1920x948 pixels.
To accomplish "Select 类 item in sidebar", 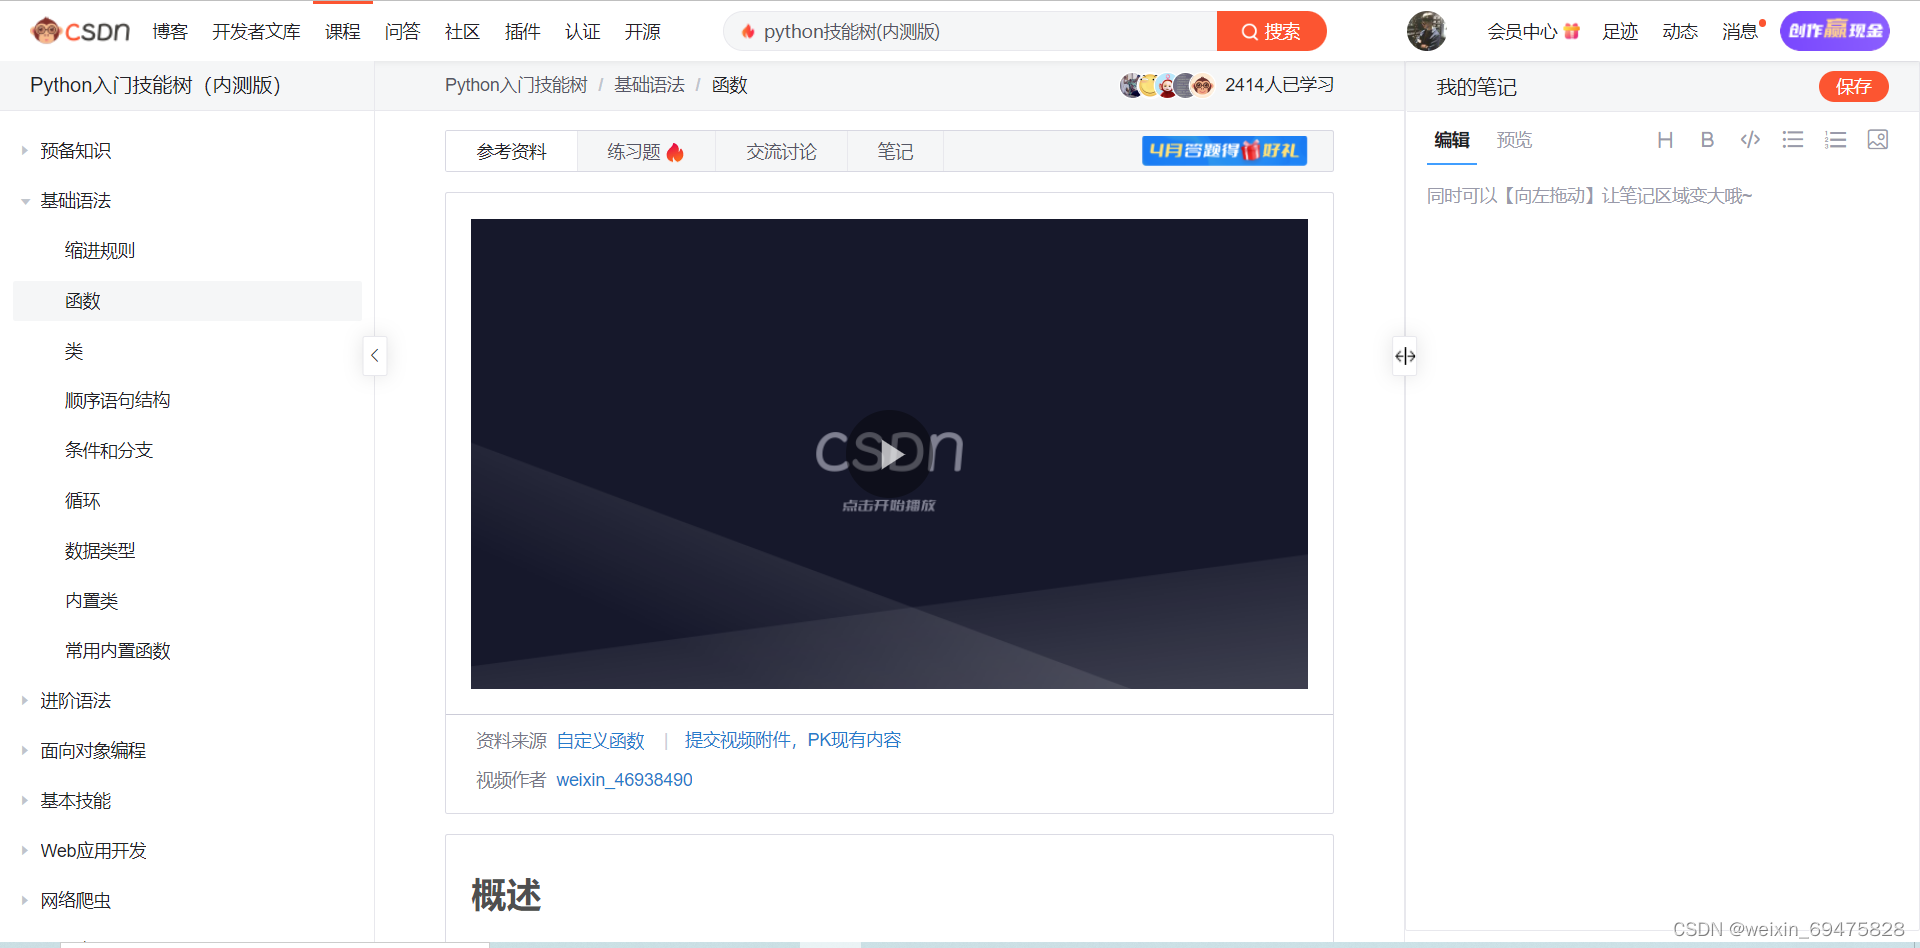I will 74,351.
